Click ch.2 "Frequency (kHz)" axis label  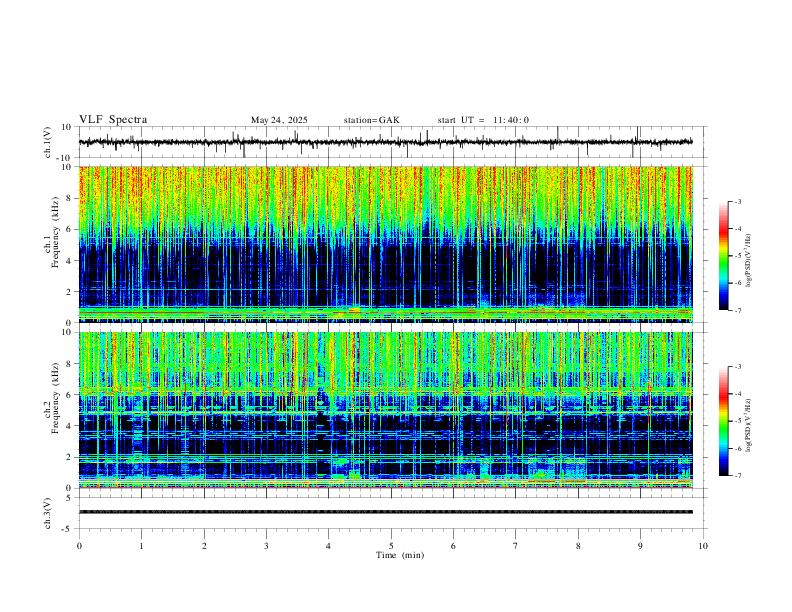click(55, 398)
